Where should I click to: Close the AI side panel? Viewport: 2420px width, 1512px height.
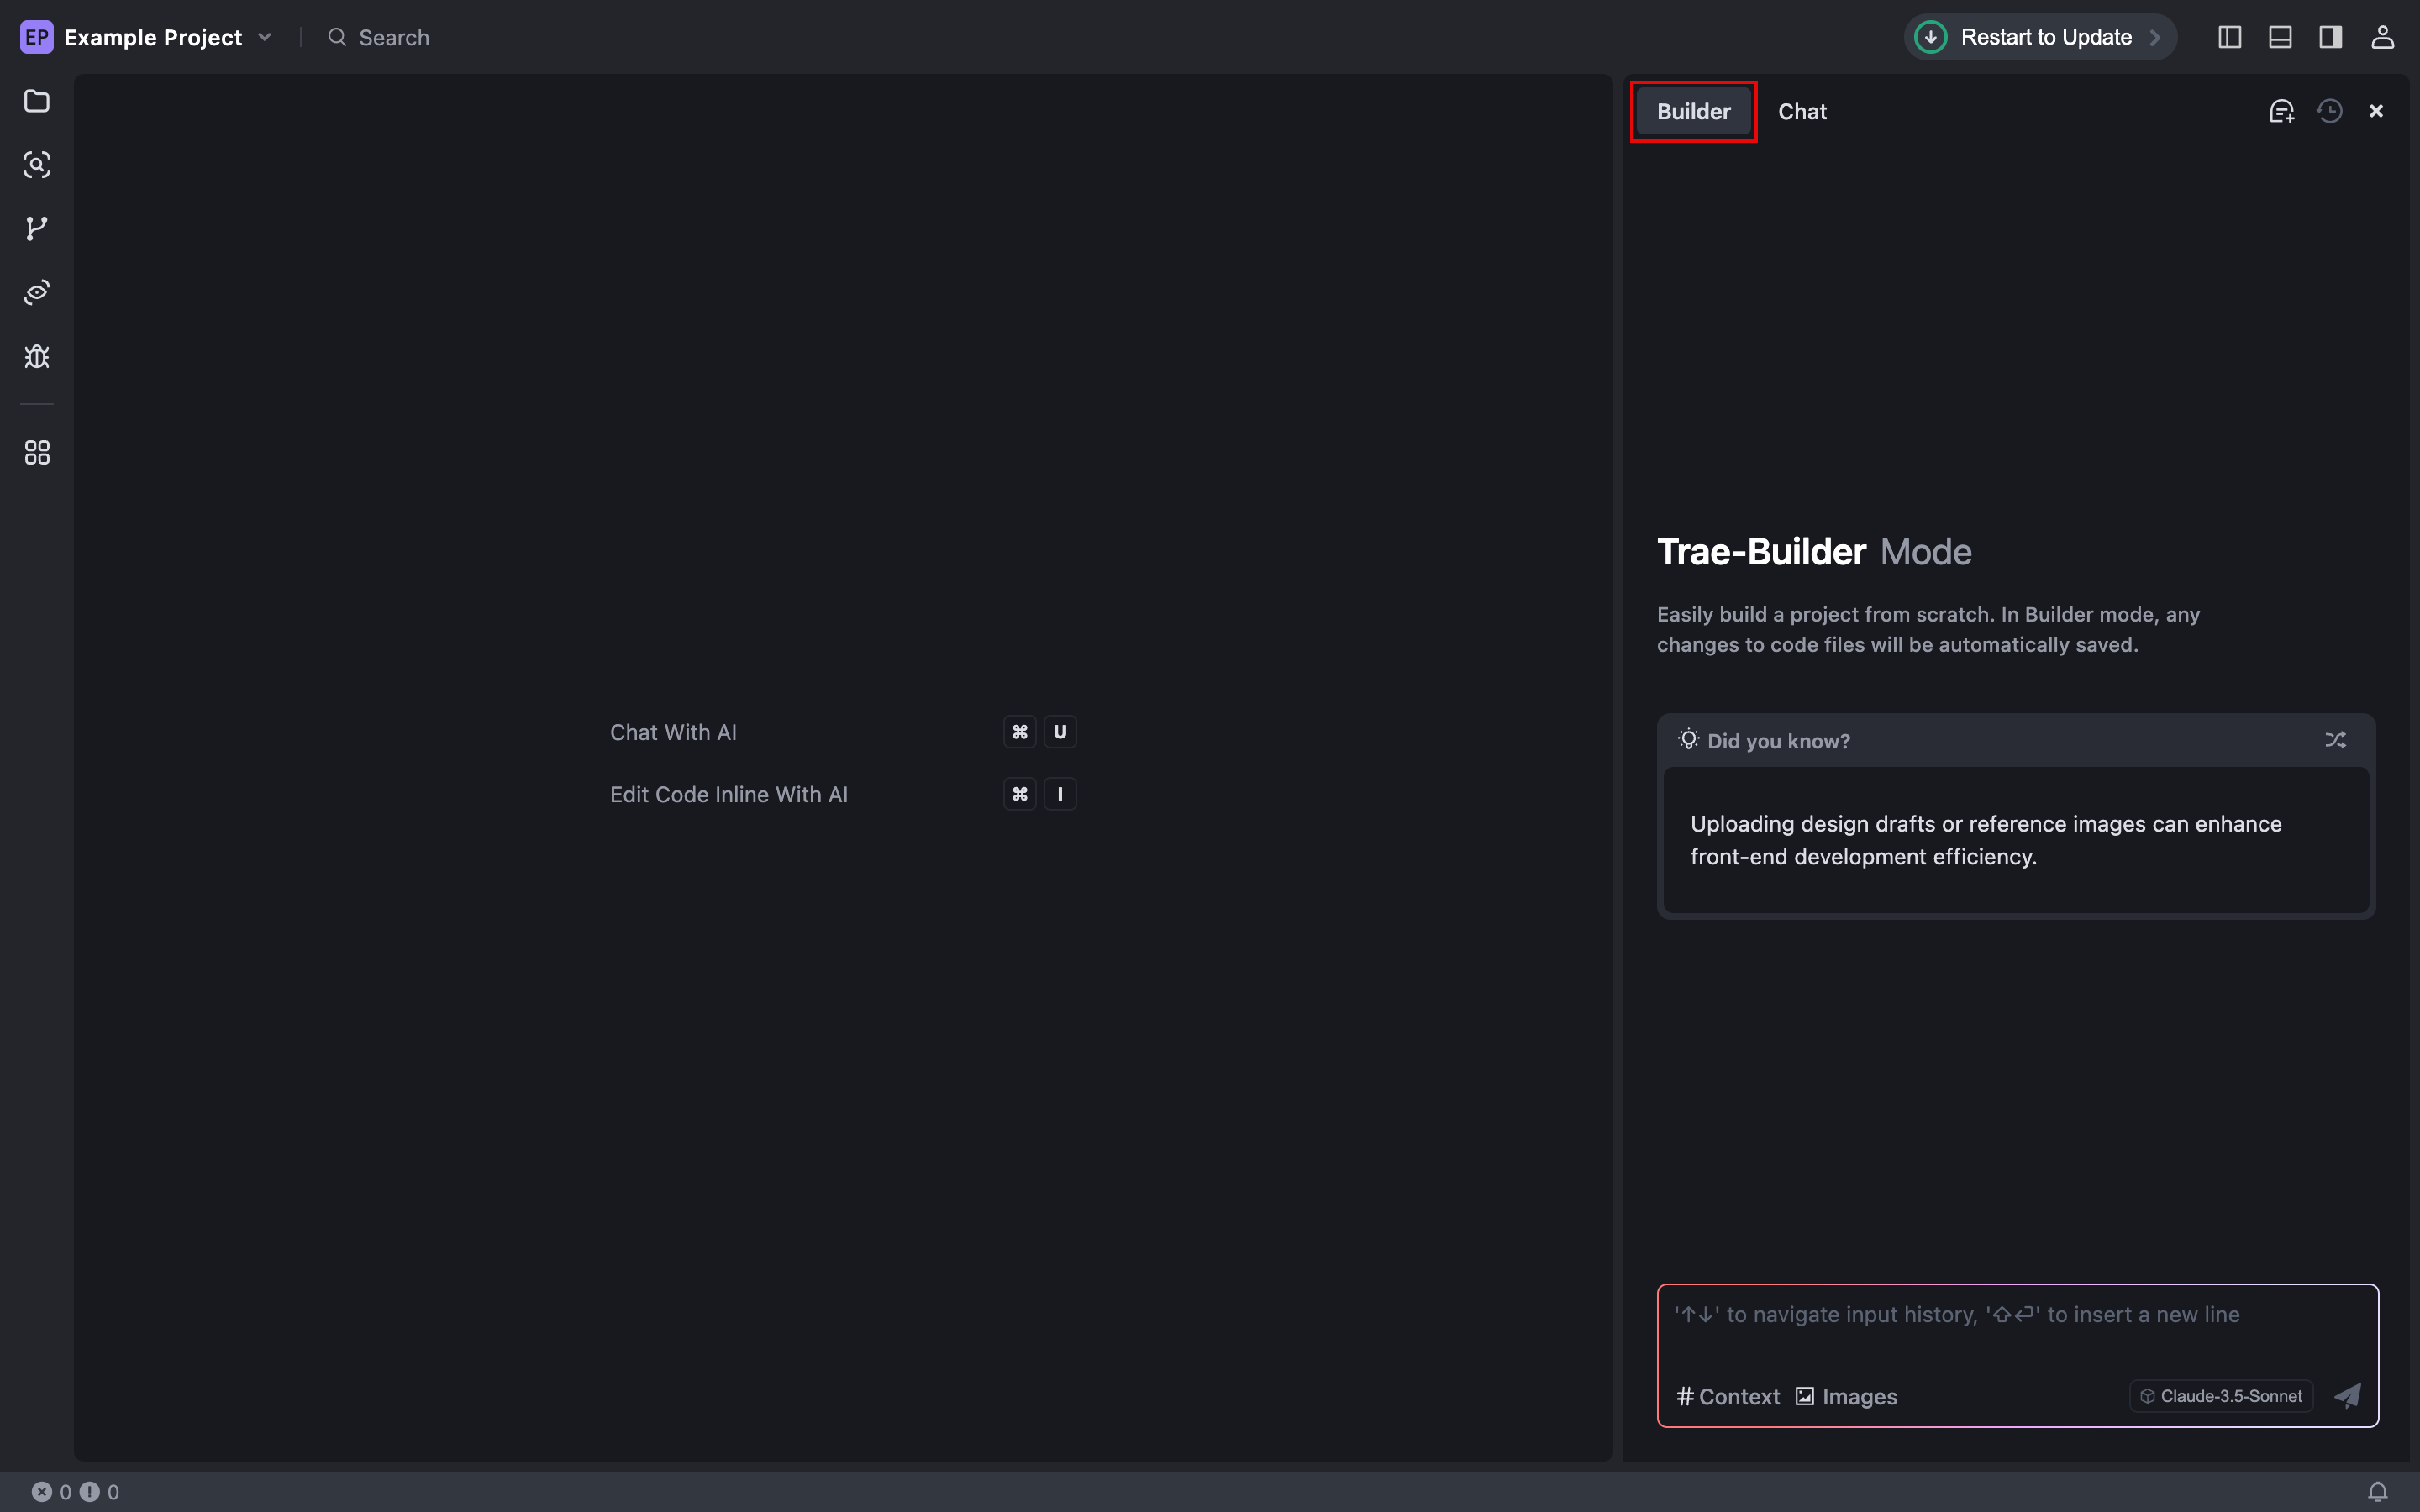pyautogui.click(x=2376, y=111)
